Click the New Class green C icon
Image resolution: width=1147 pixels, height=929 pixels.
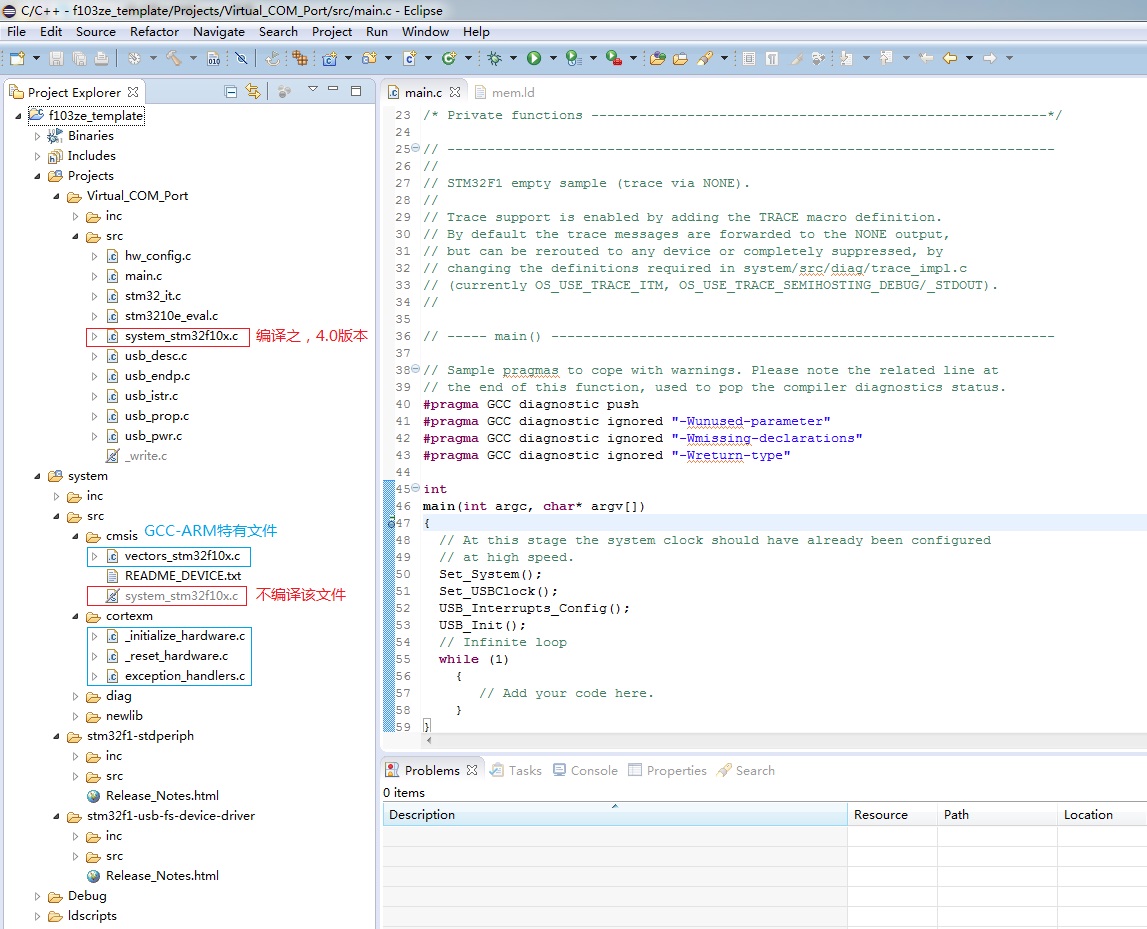point(449,58)
